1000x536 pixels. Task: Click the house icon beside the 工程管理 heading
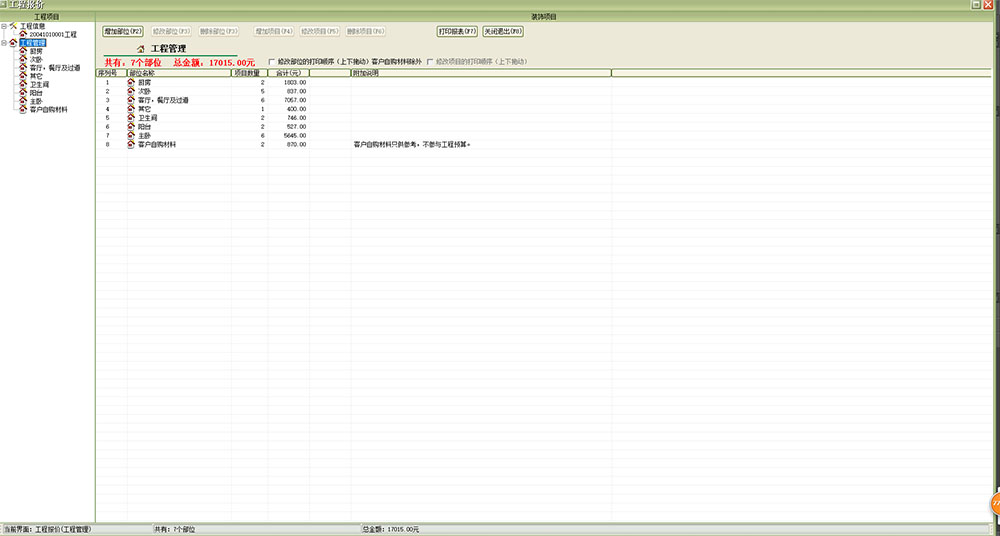tap(140, 48)
